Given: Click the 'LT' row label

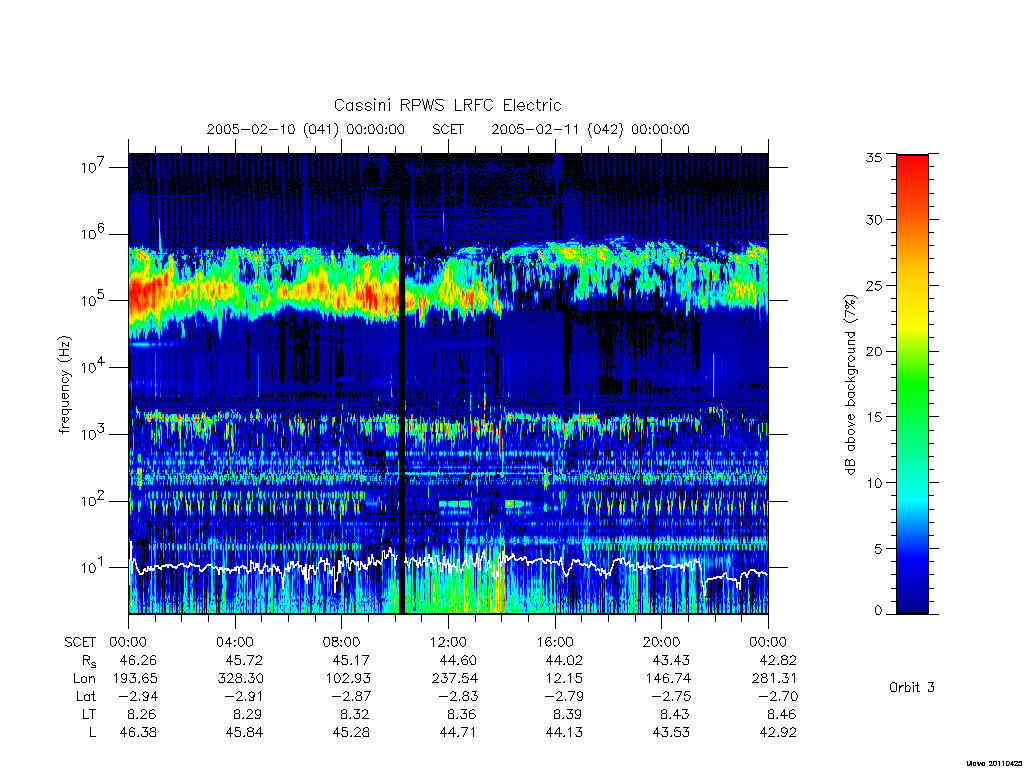Looking at the screenshot, I should click(x=89, y=714).
